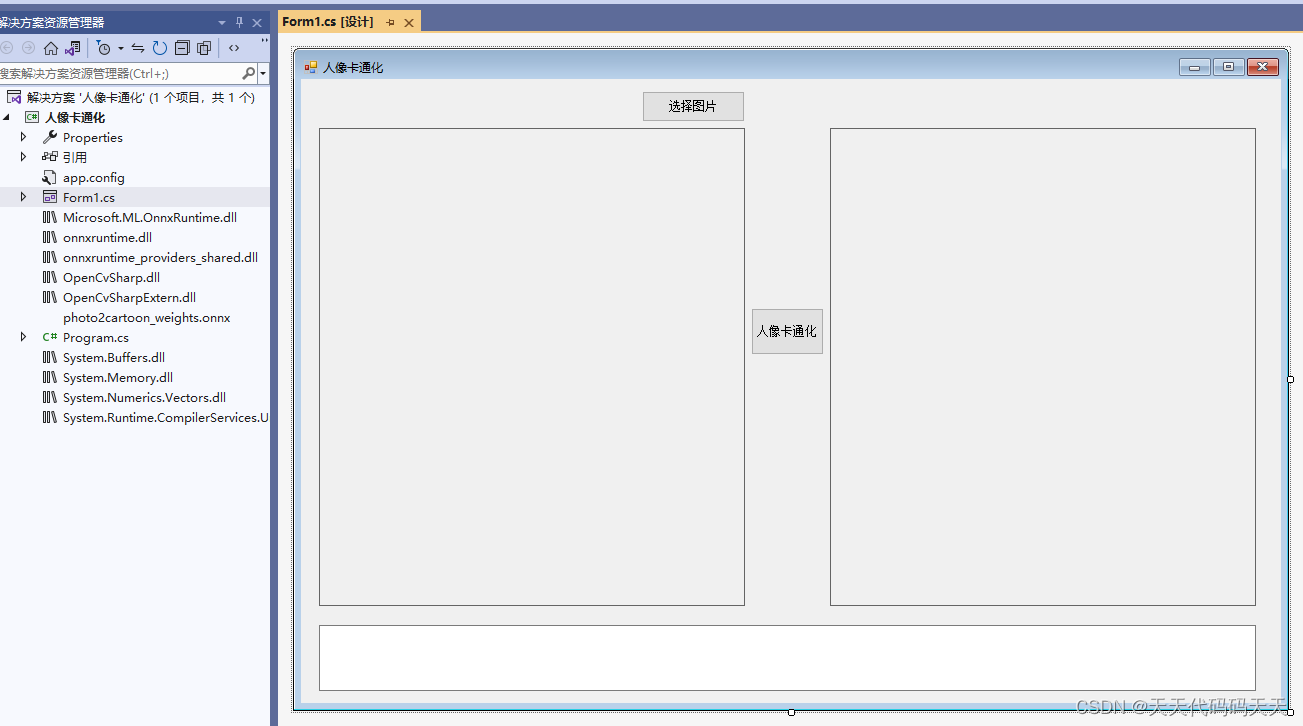Click the form's red close button
The height and width of the screenshot is (726, 1303).
point(1263,67)
